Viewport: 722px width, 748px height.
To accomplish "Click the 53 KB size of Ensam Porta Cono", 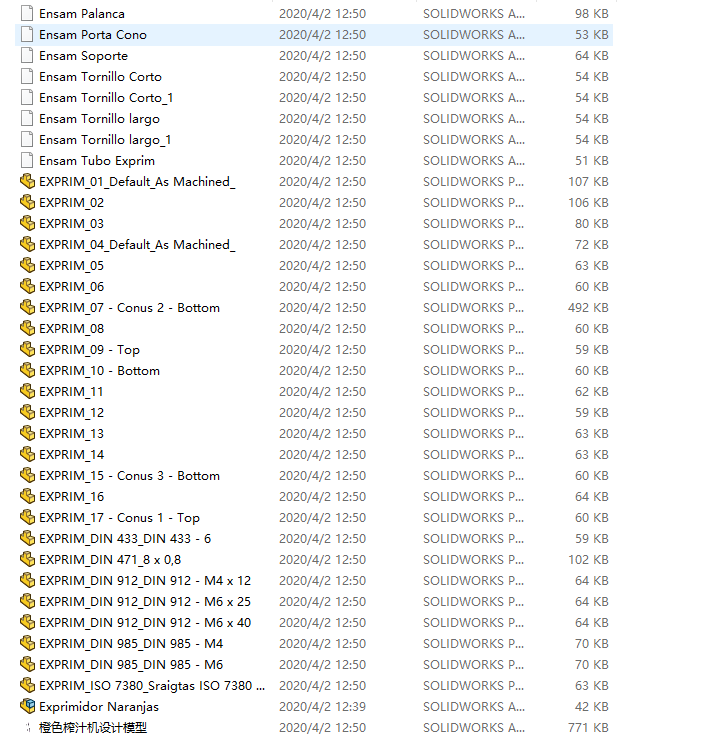I will coord(592,35).
